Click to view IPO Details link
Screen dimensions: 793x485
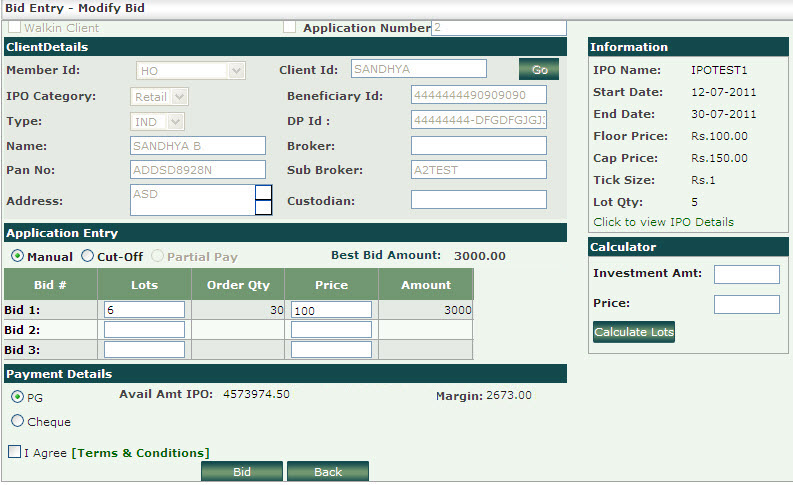(x=663, y=222)
